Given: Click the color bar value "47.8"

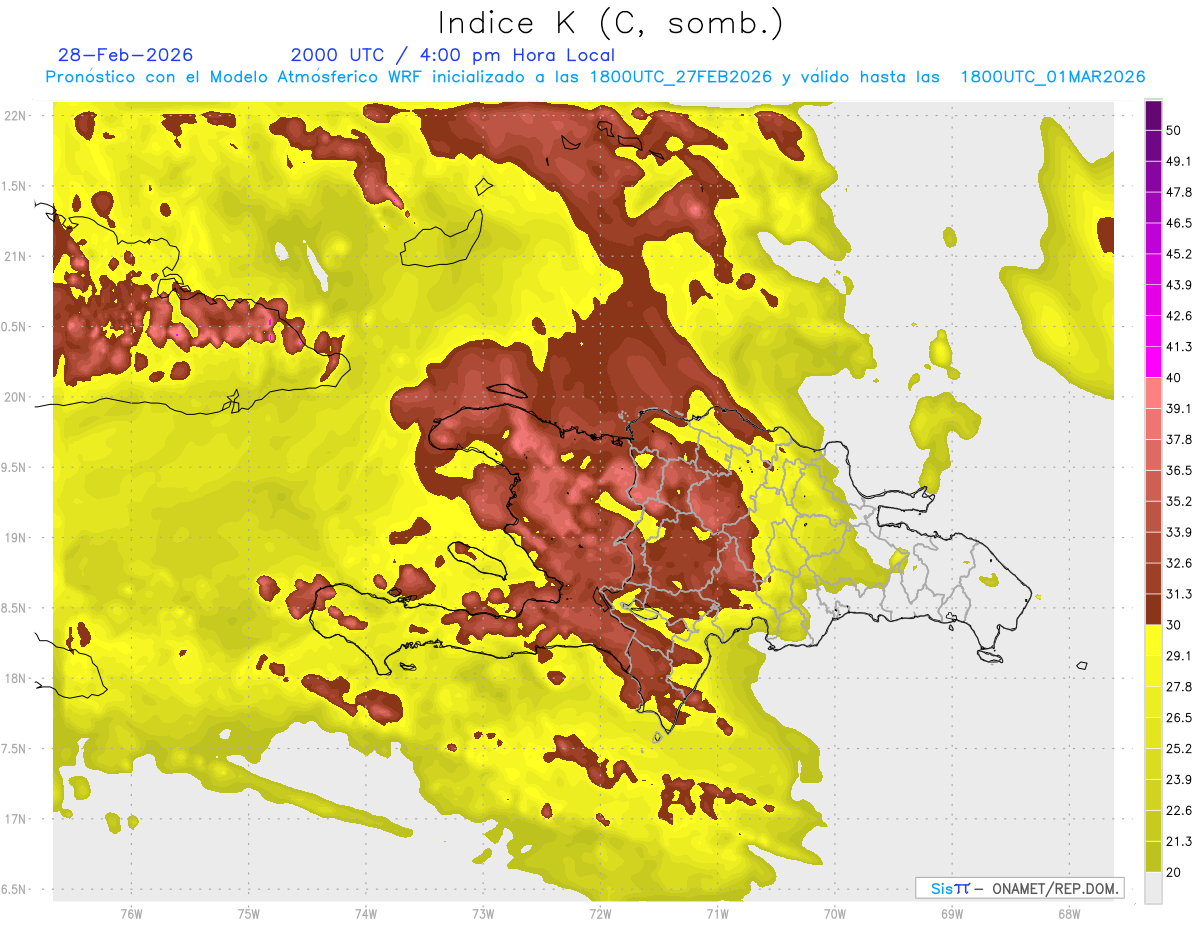Looking at the screenshot, I should click(1179, 192).
